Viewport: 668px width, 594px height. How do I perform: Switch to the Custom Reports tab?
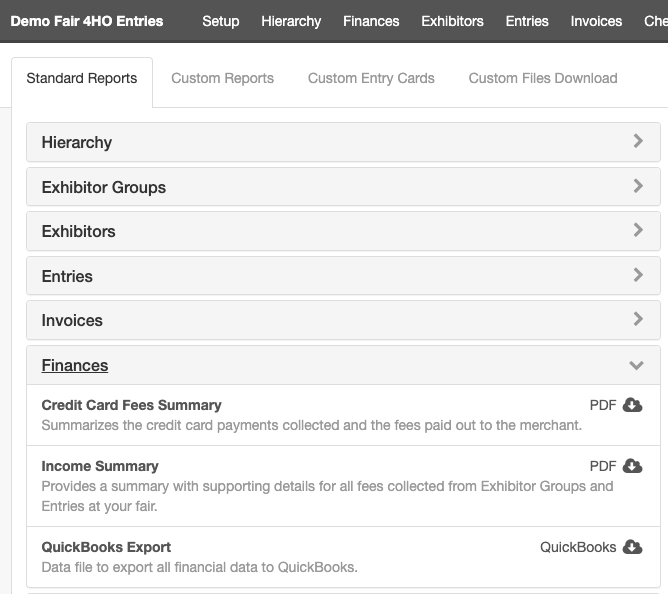222,78
